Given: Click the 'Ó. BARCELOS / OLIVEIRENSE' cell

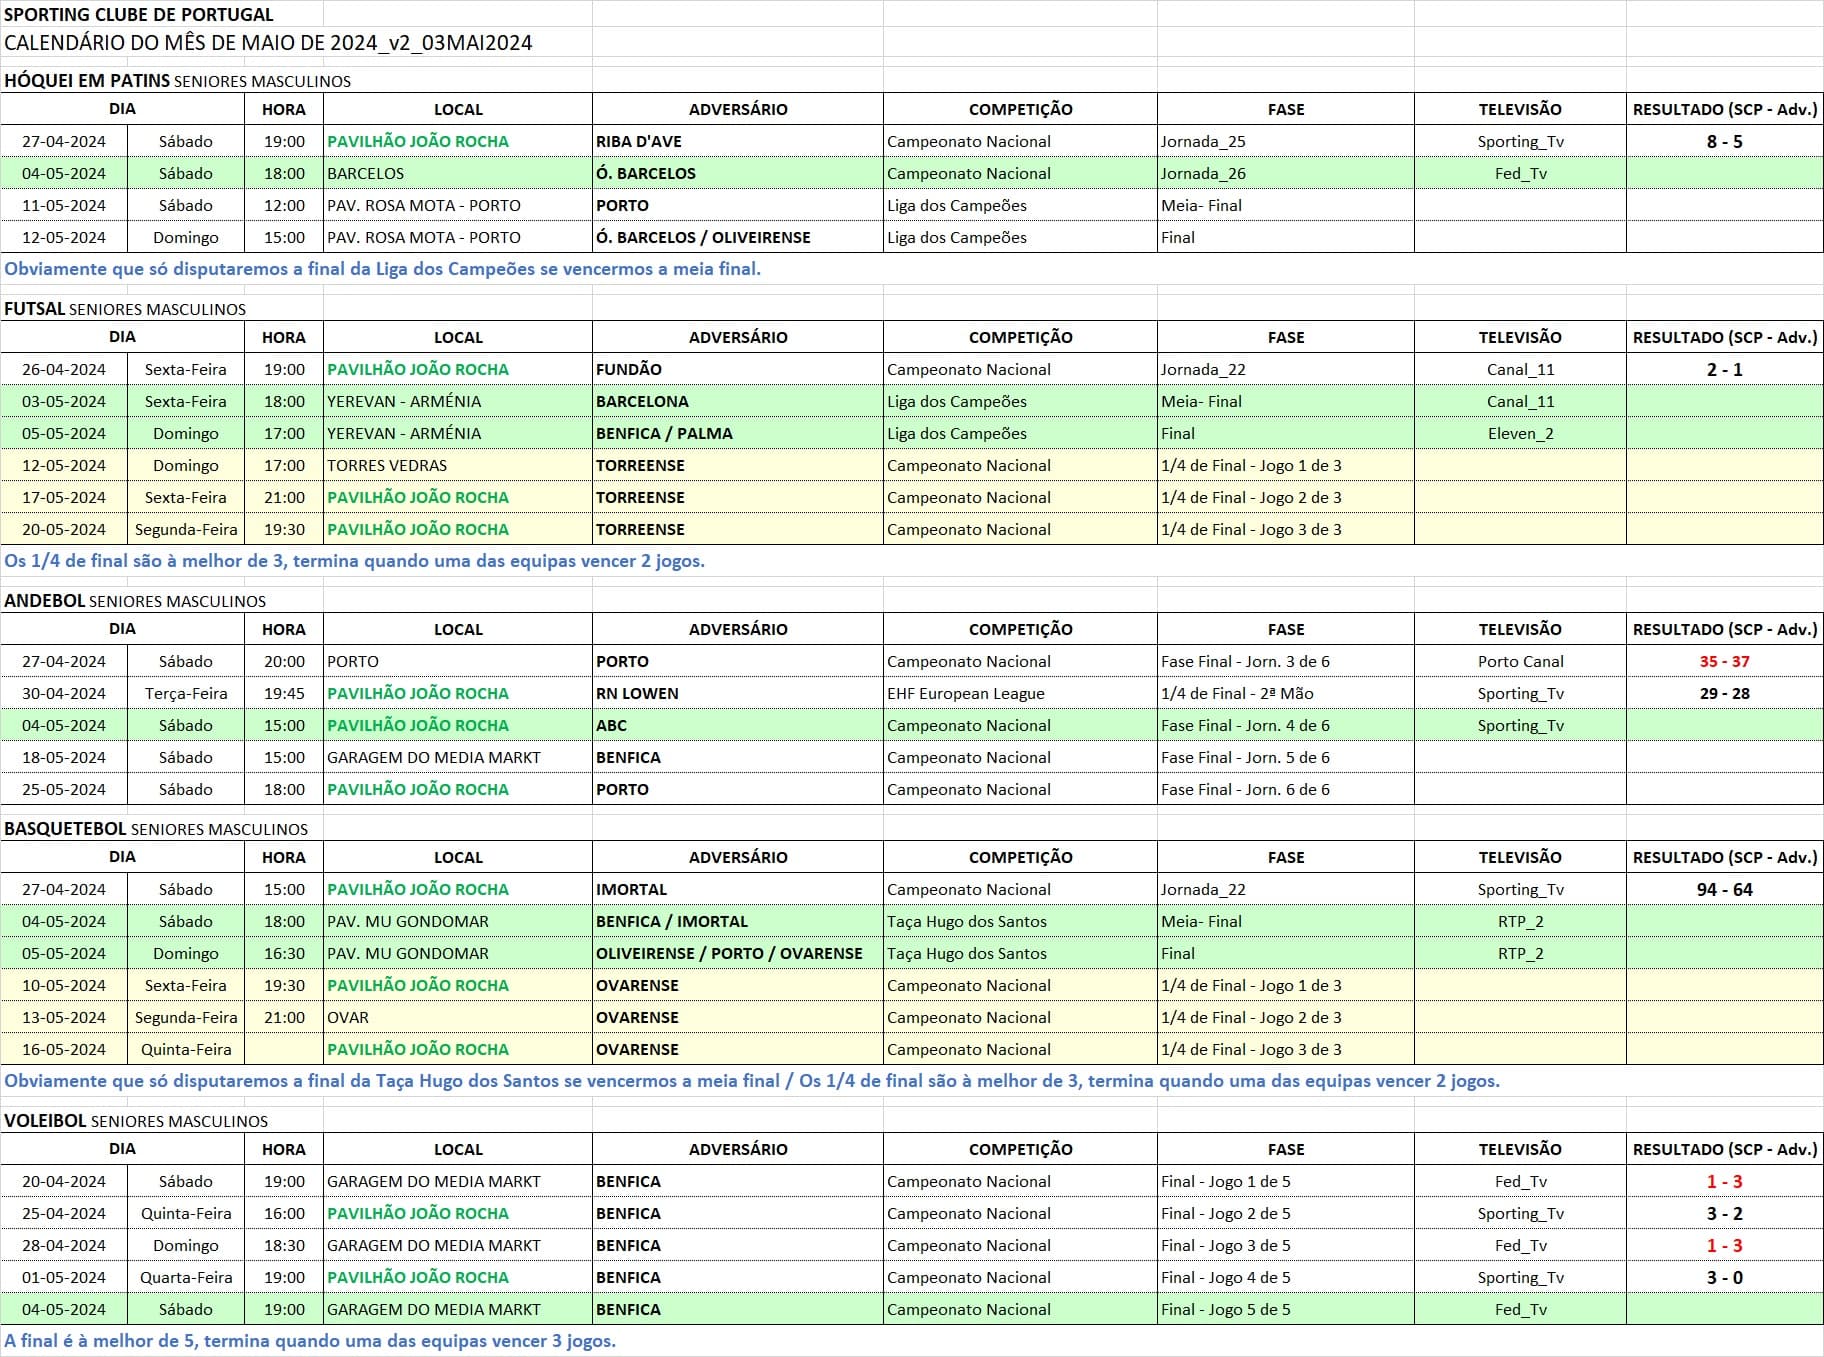Looking at the screenshot, I should click(738, 237).
